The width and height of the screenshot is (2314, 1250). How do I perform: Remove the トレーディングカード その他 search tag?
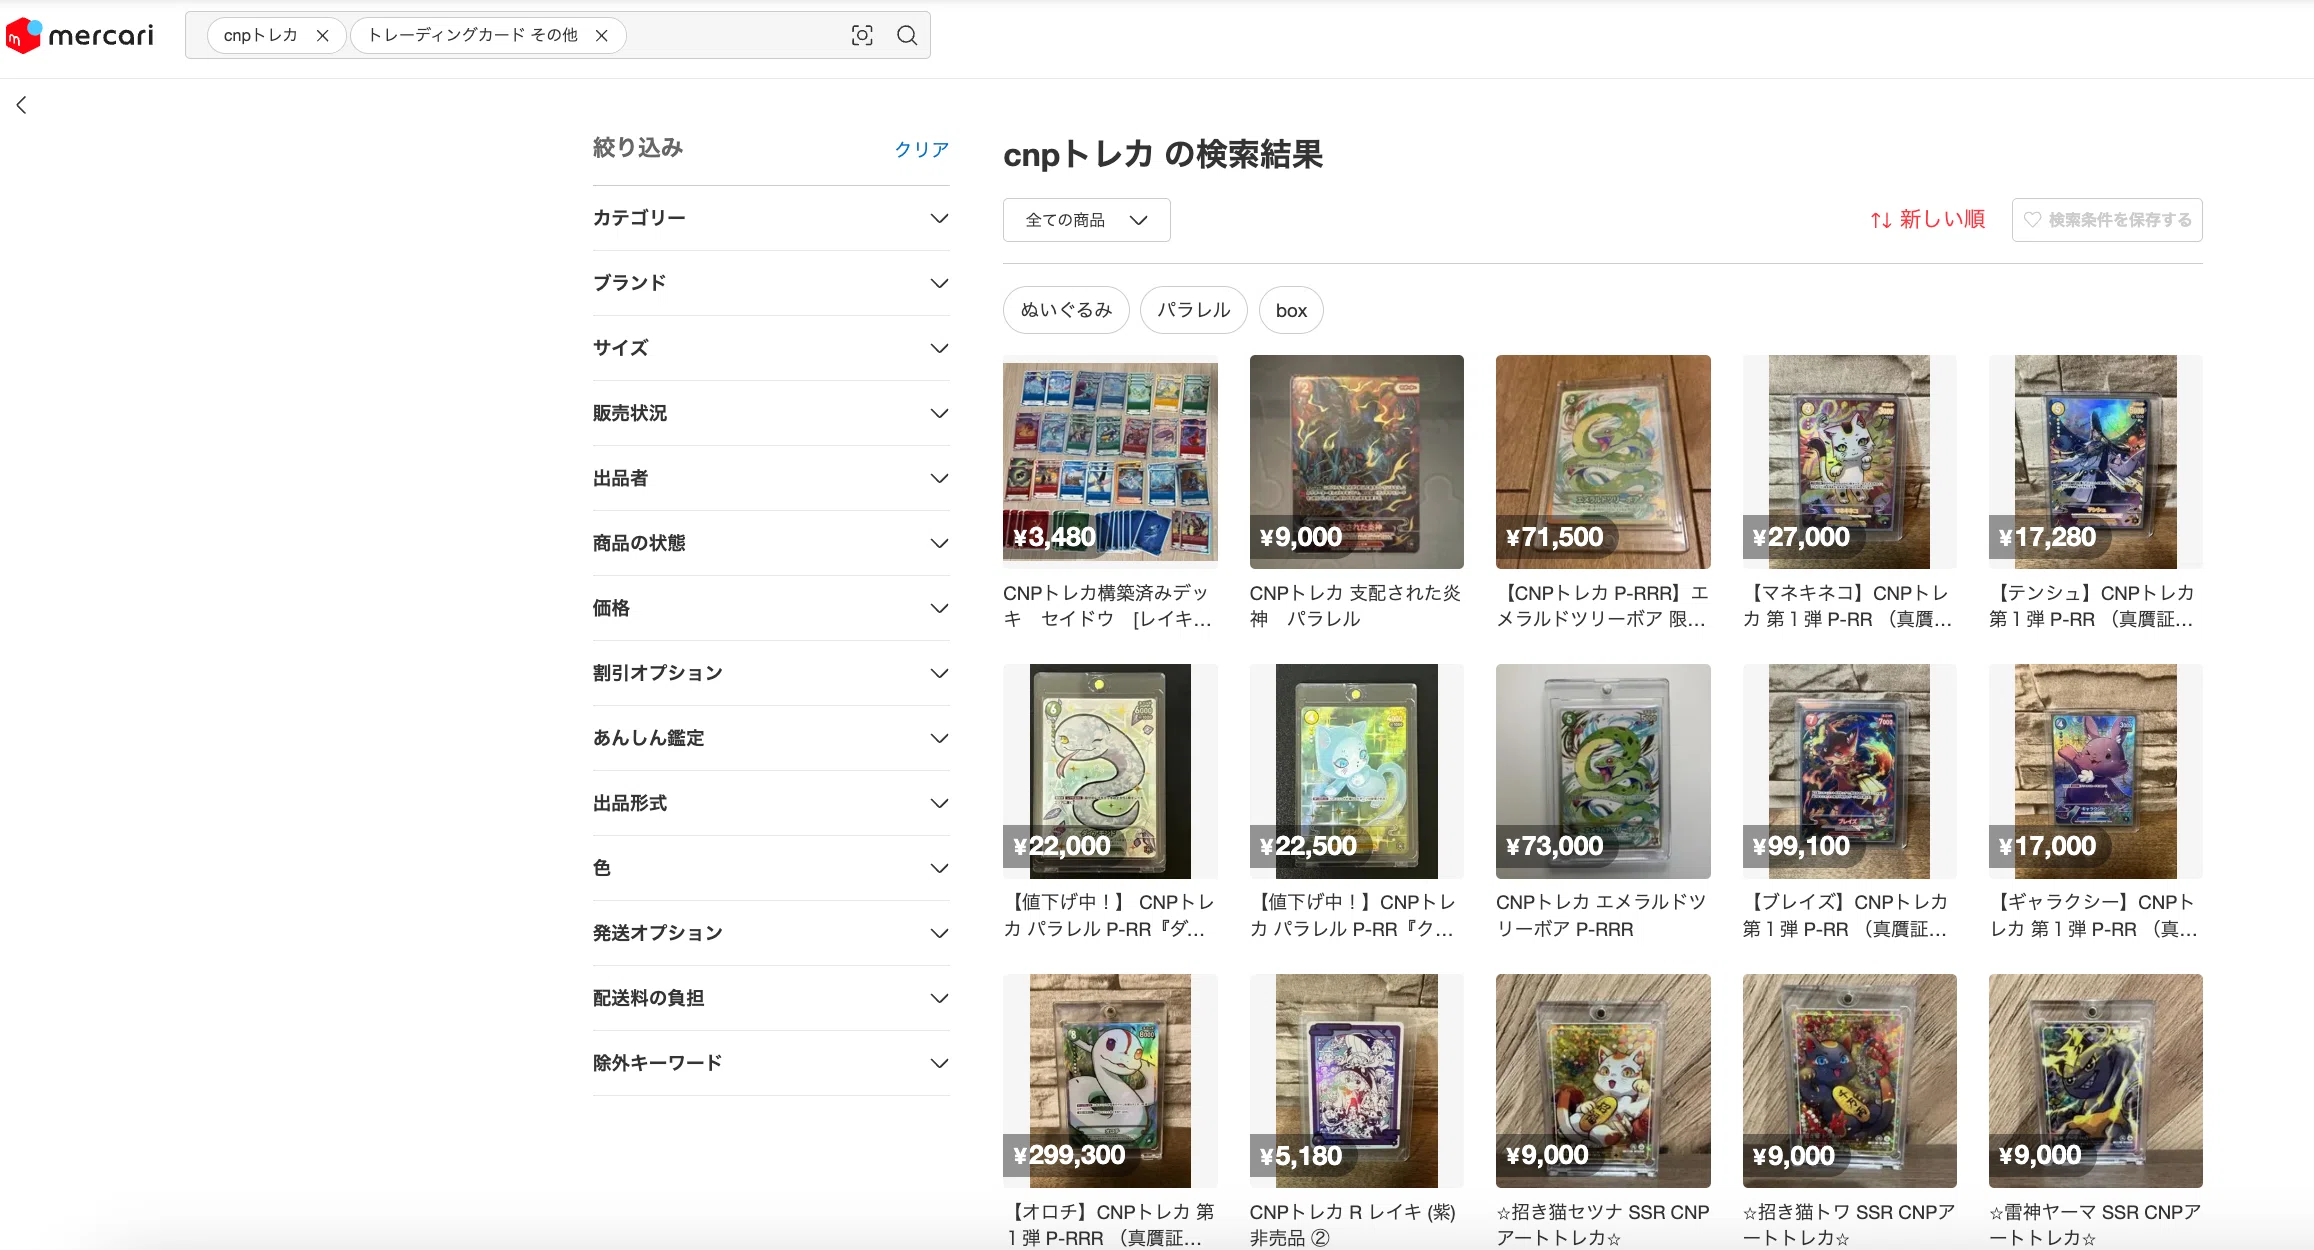(x=602, y=36)
